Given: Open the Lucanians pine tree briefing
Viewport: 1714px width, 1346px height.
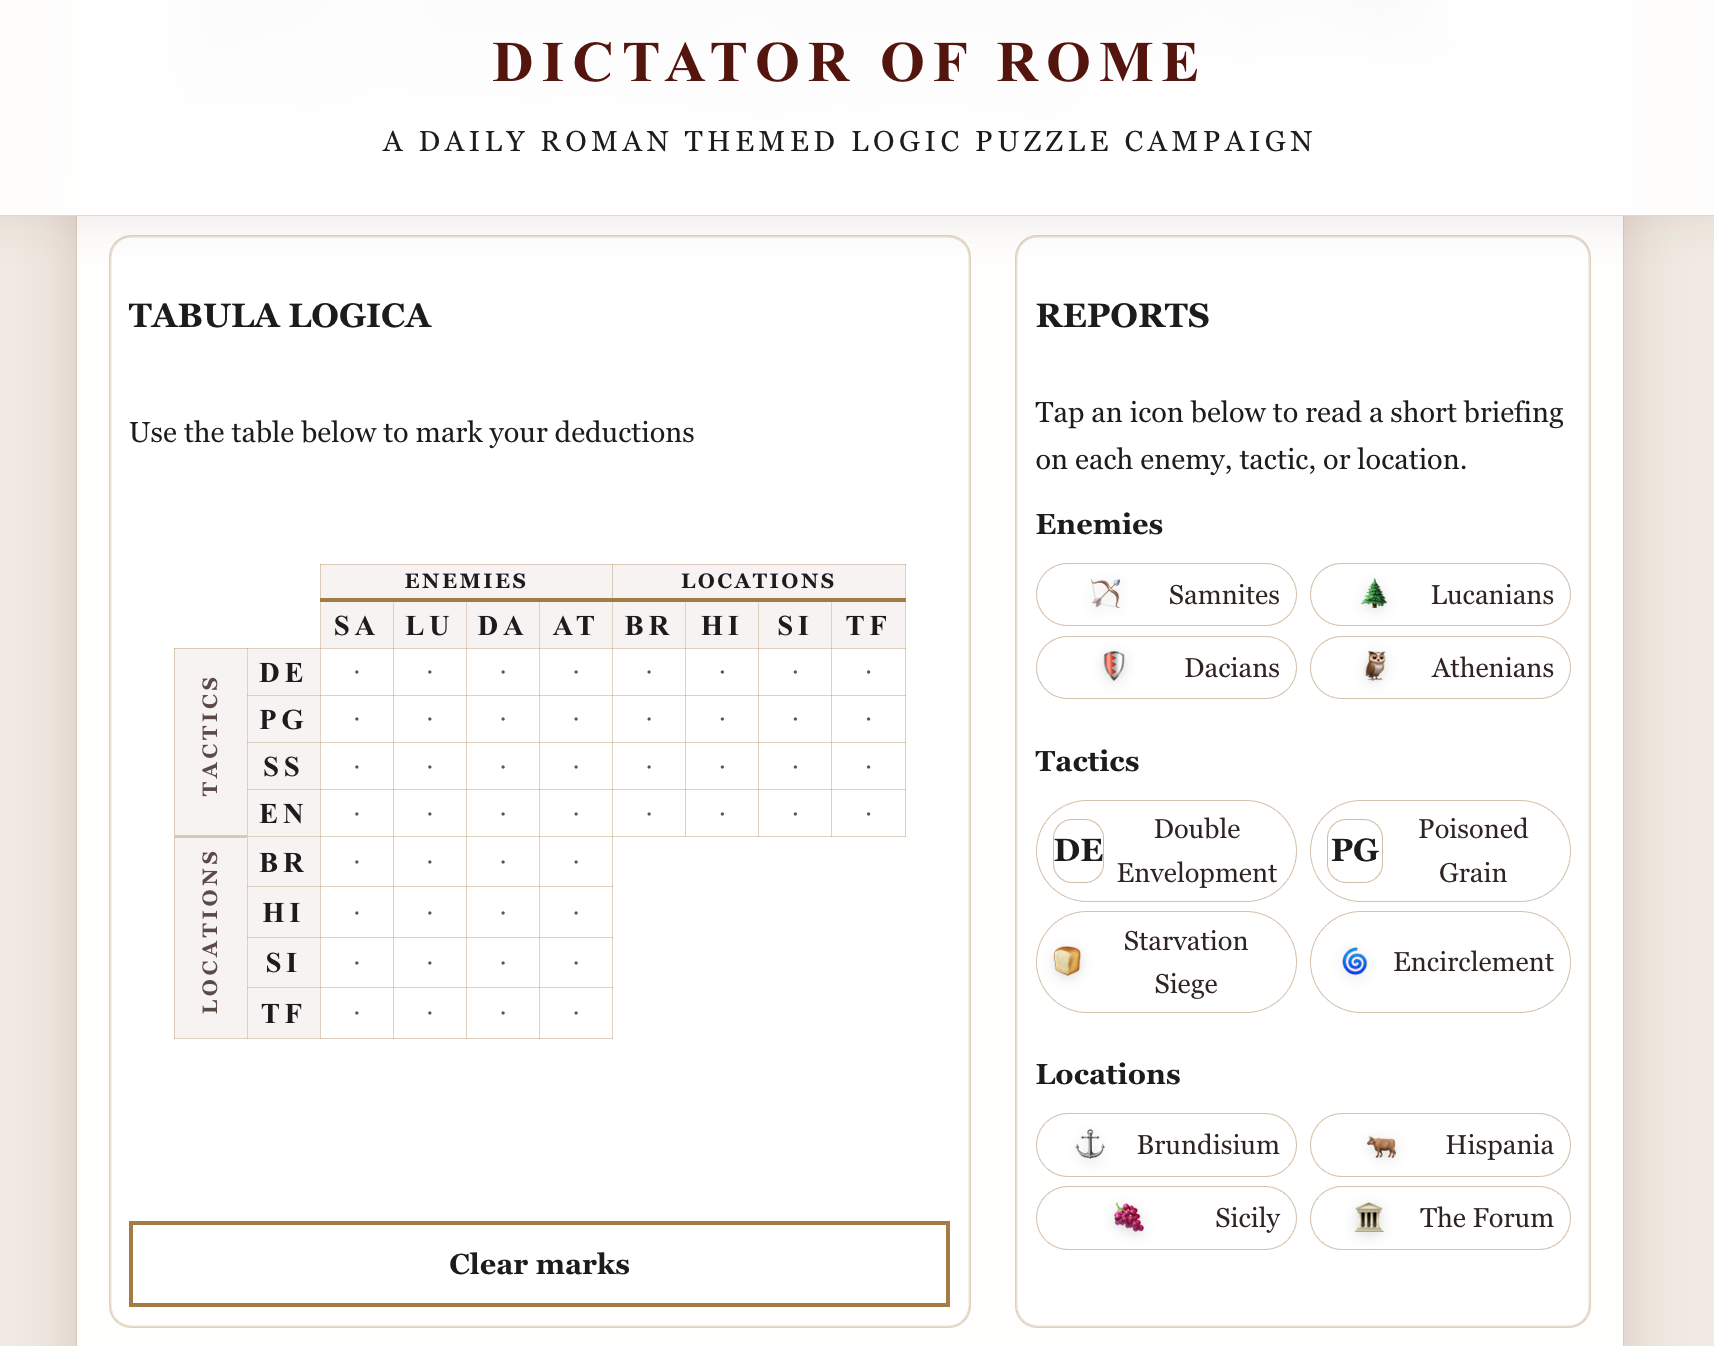Looking at the screenshot, I should click(x=1375, y=594).
